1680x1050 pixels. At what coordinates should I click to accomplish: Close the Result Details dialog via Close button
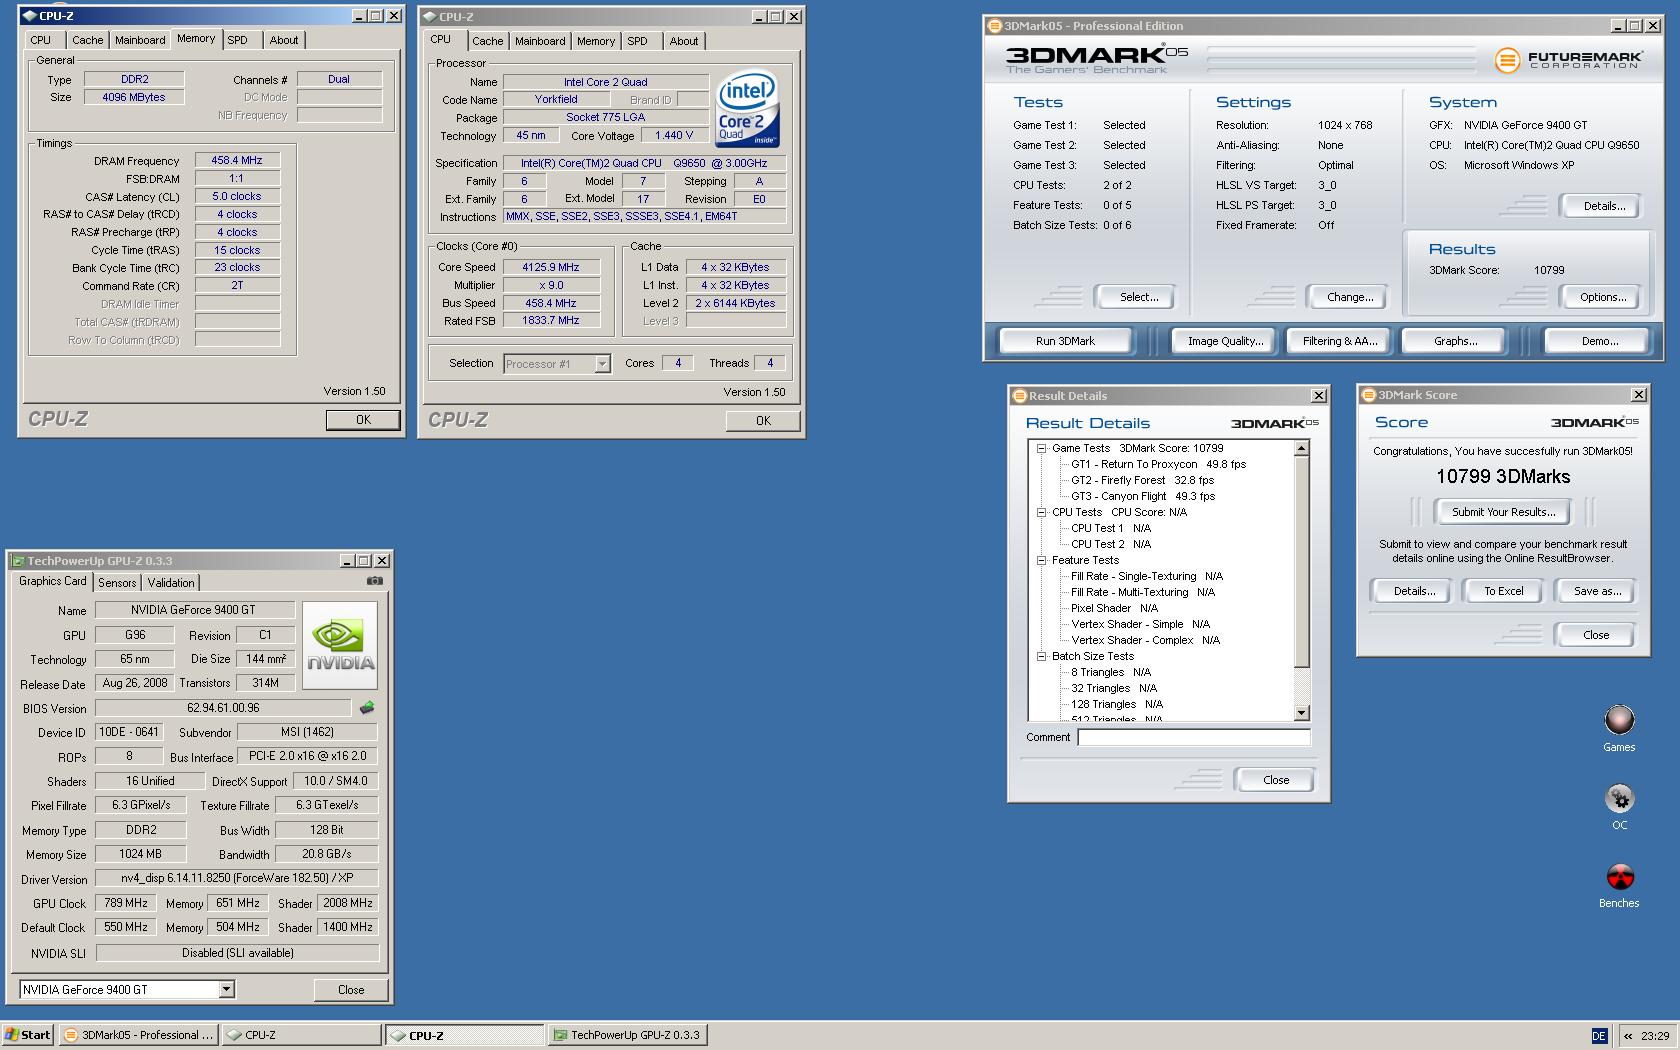pos(1276,780)
